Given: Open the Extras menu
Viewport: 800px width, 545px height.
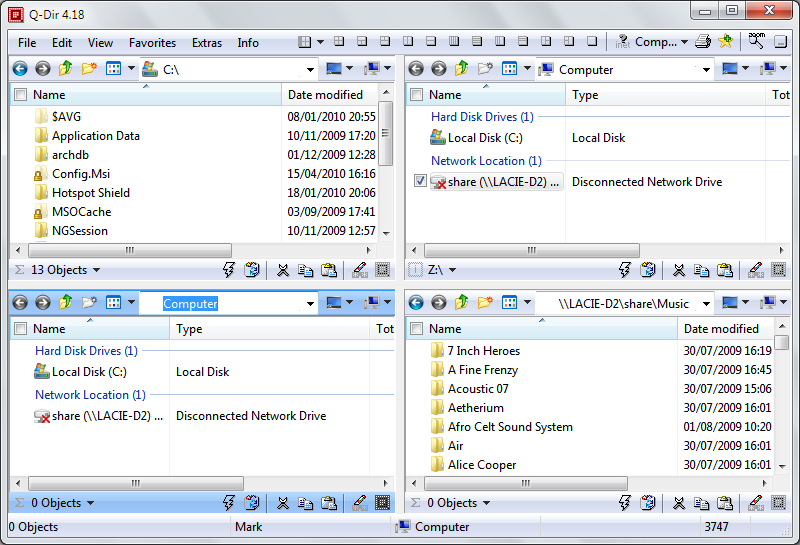Looking at the screenshot, I should coord(207,43).
